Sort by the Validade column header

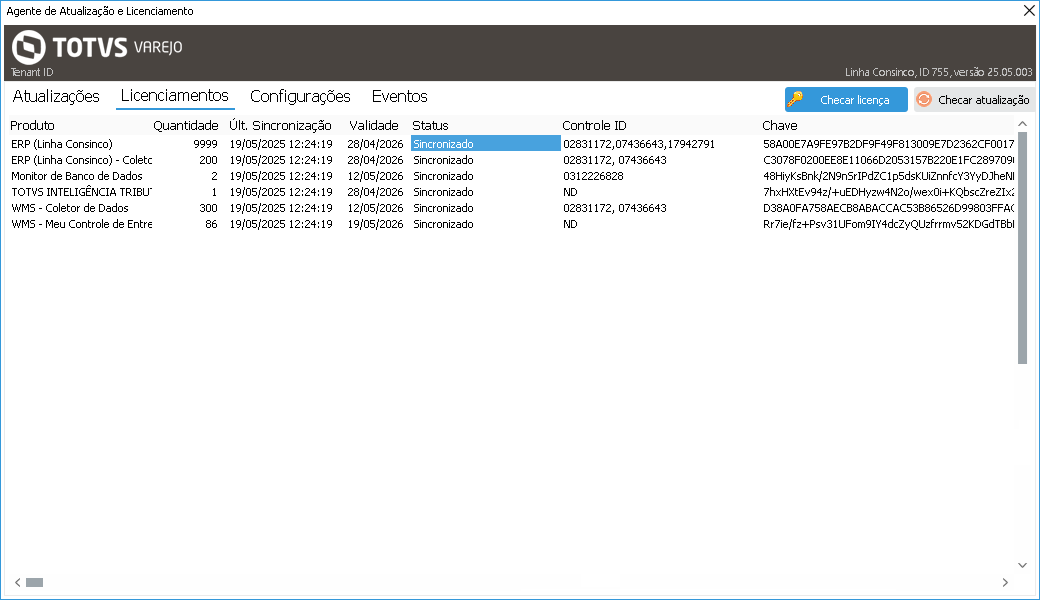tap(373, 125)
